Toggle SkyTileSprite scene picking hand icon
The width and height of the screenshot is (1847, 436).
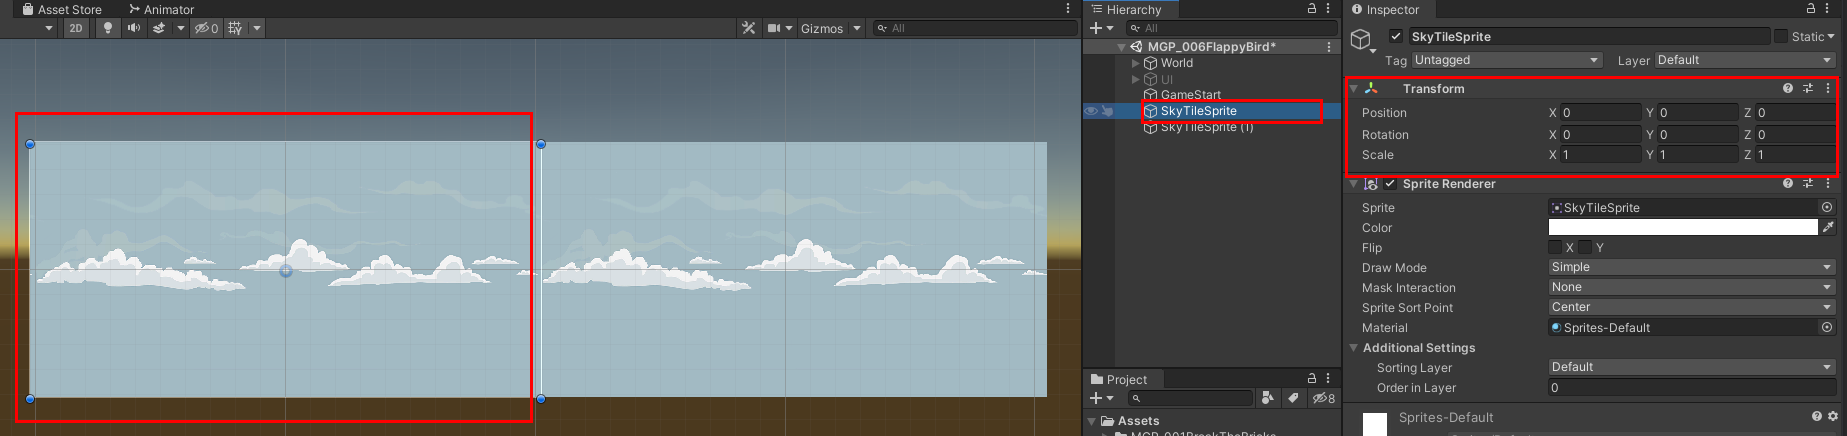[1107, 111]
